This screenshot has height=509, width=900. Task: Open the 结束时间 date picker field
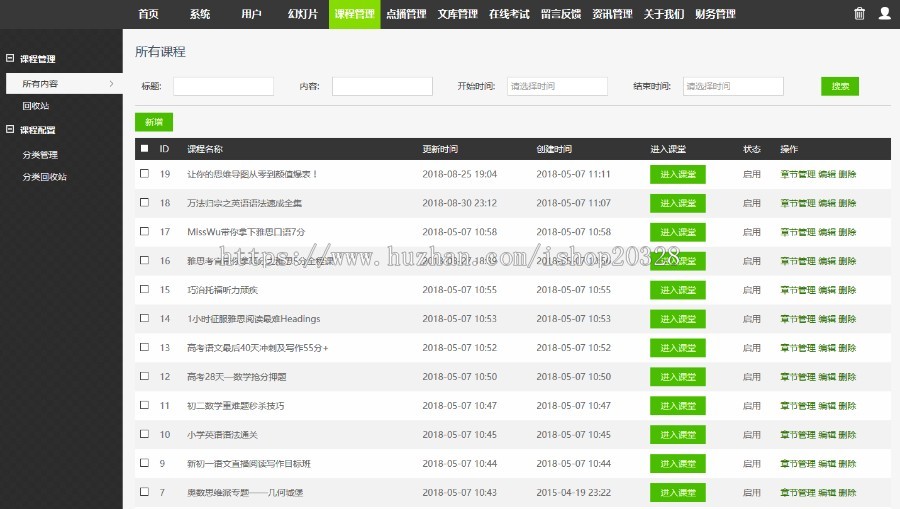733,86
